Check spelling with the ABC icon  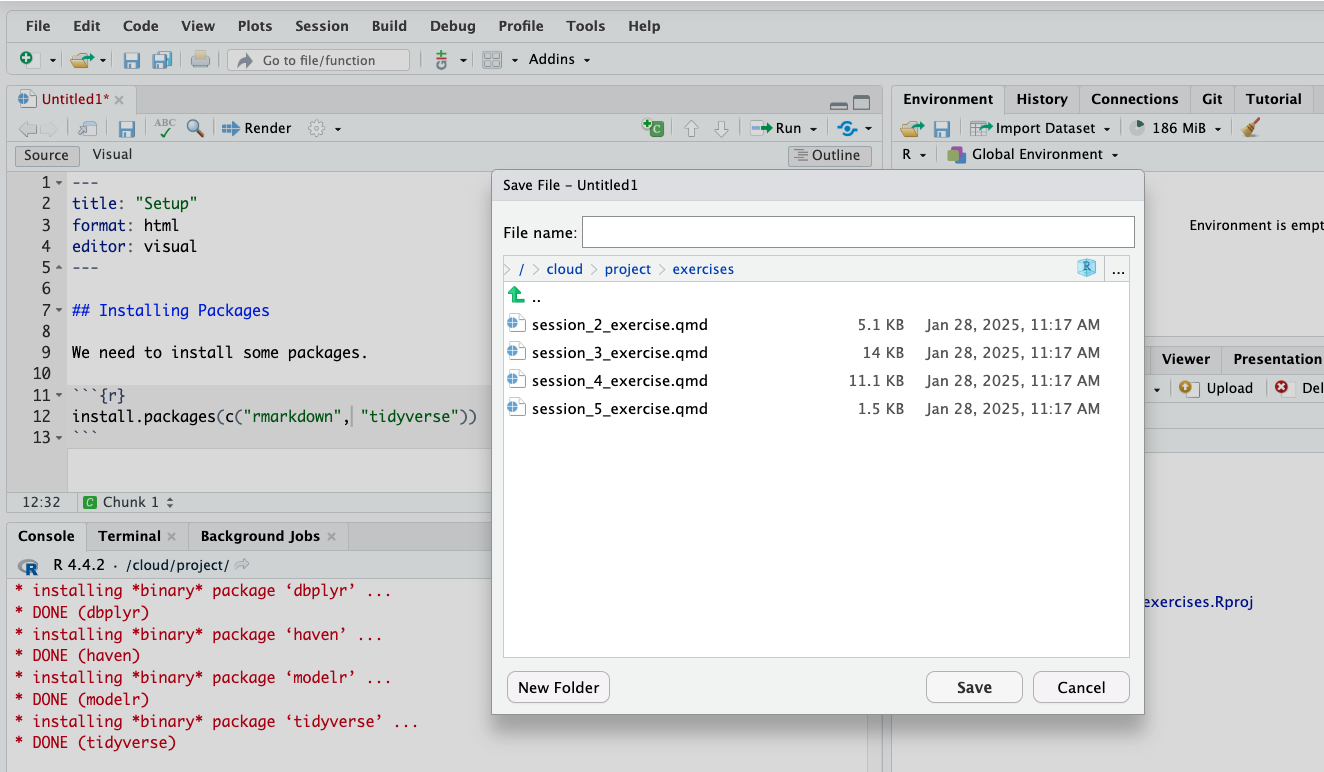pos(163,128)
